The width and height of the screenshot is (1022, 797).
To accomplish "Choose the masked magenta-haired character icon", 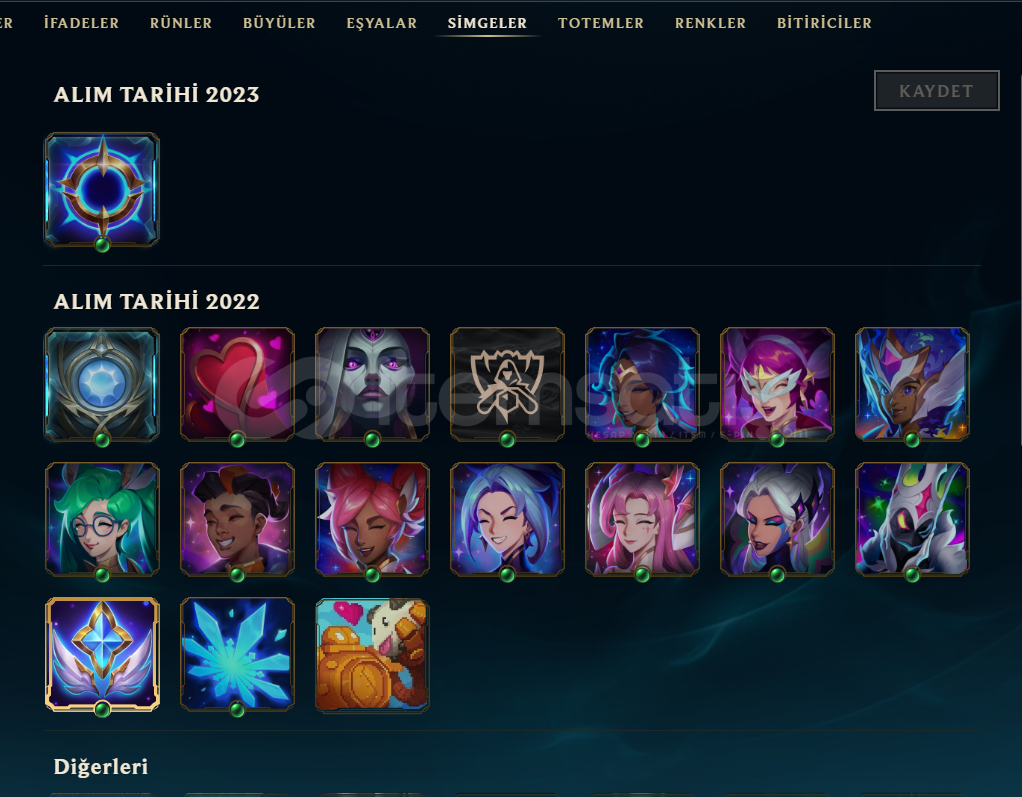I will point(777,384).
